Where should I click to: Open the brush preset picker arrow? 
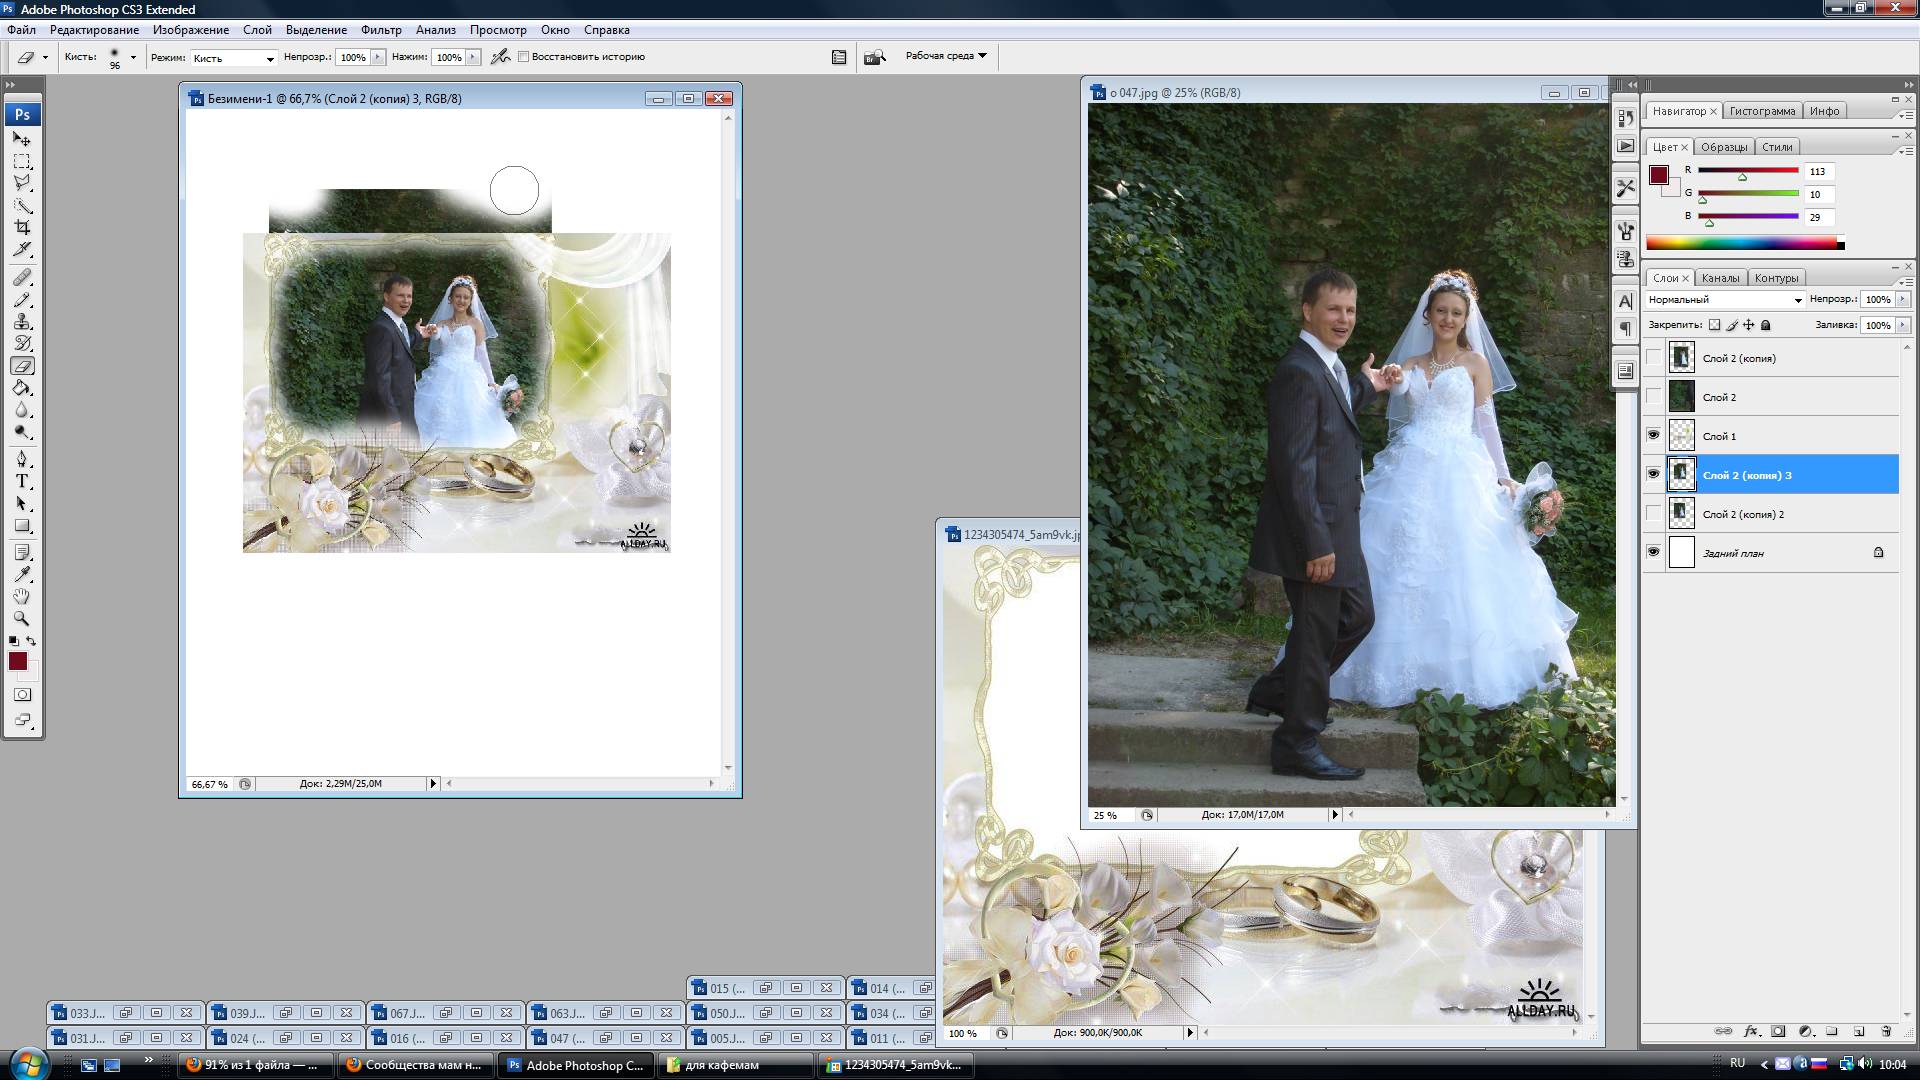tap(133, 57)
